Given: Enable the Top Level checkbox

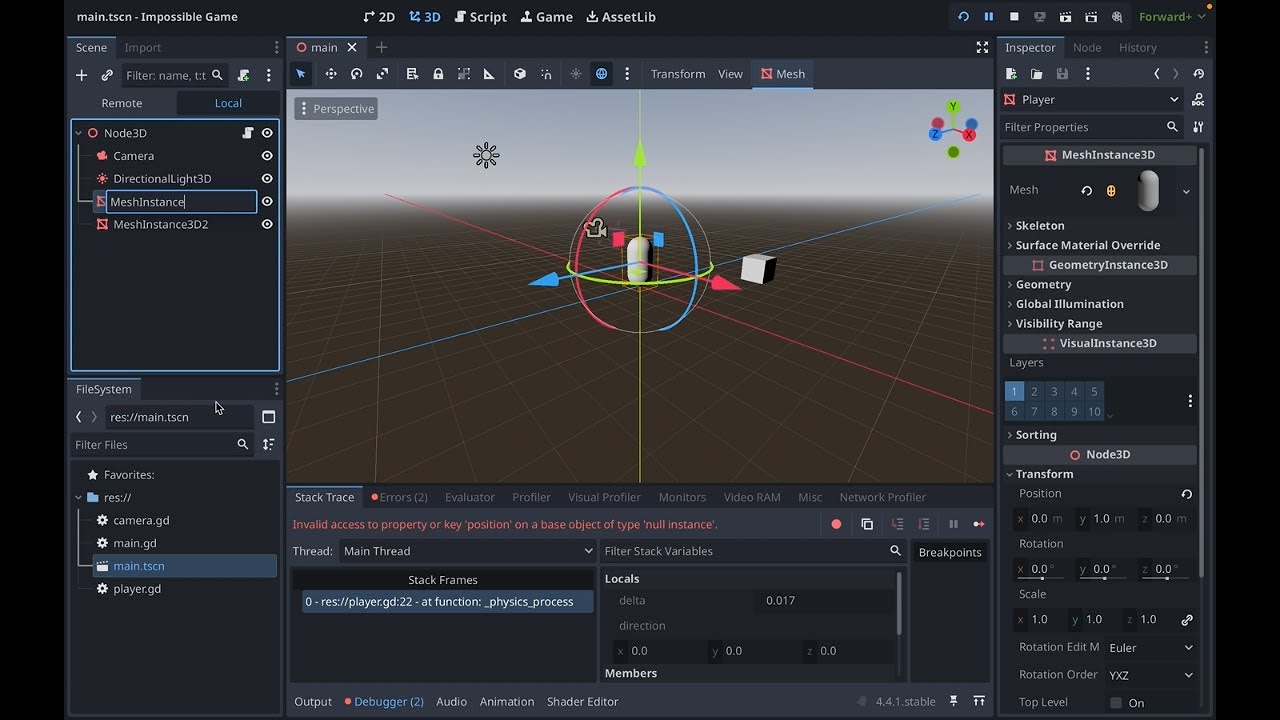Looking at the screenshot, I should coord(1116,703).
